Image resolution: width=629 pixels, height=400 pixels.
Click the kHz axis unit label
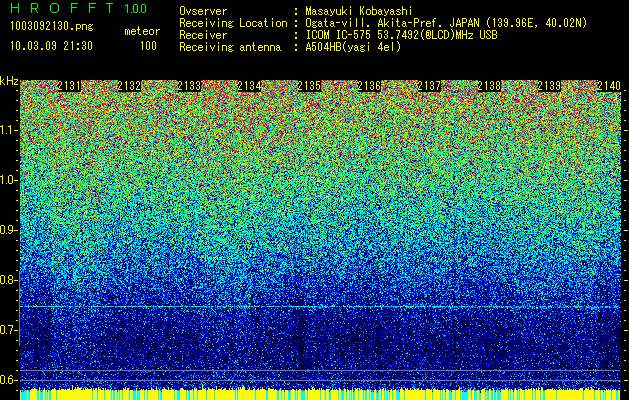[x=9, y=81]
